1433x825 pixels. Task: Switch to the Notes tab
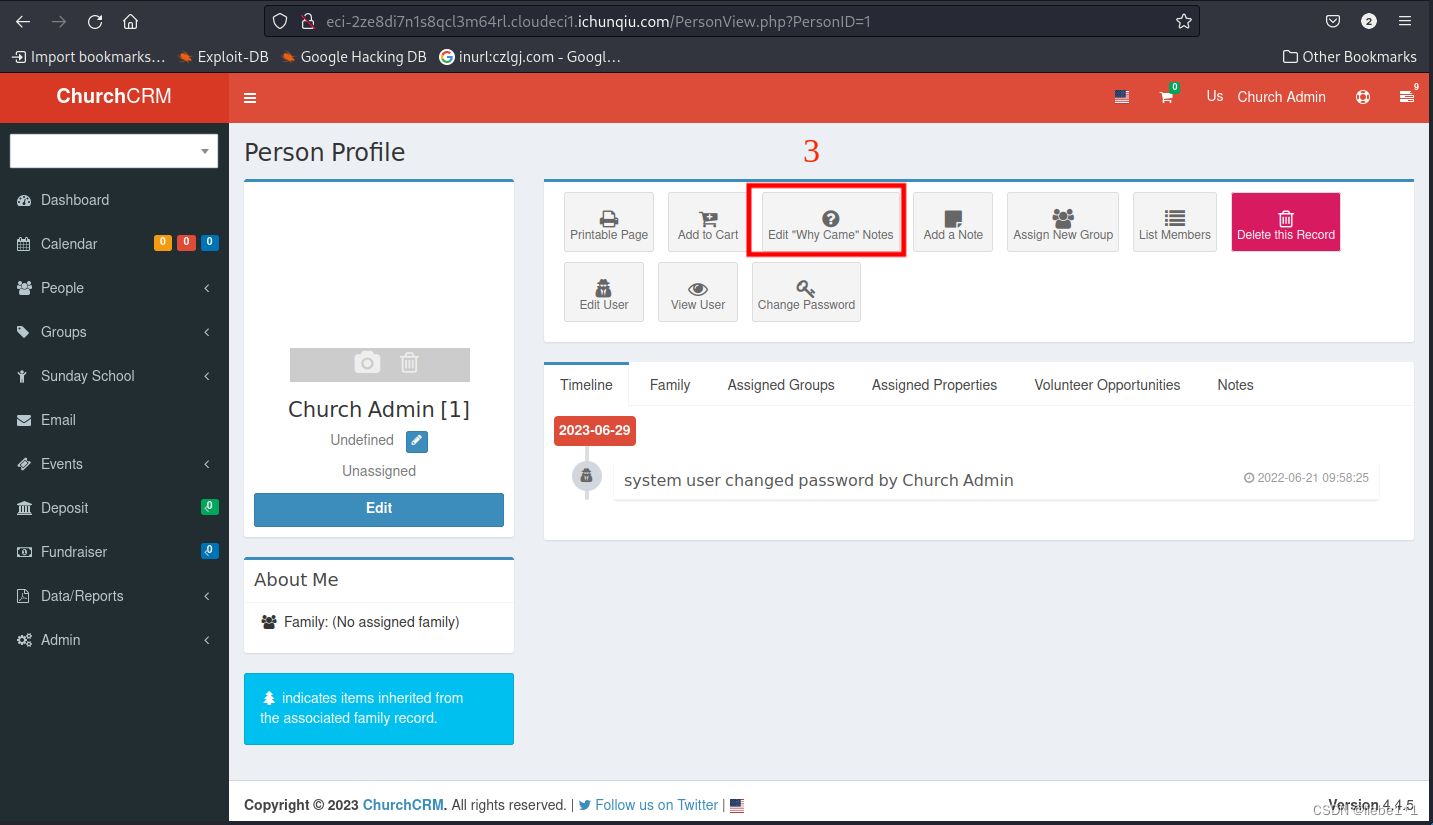click(1235, 385)
